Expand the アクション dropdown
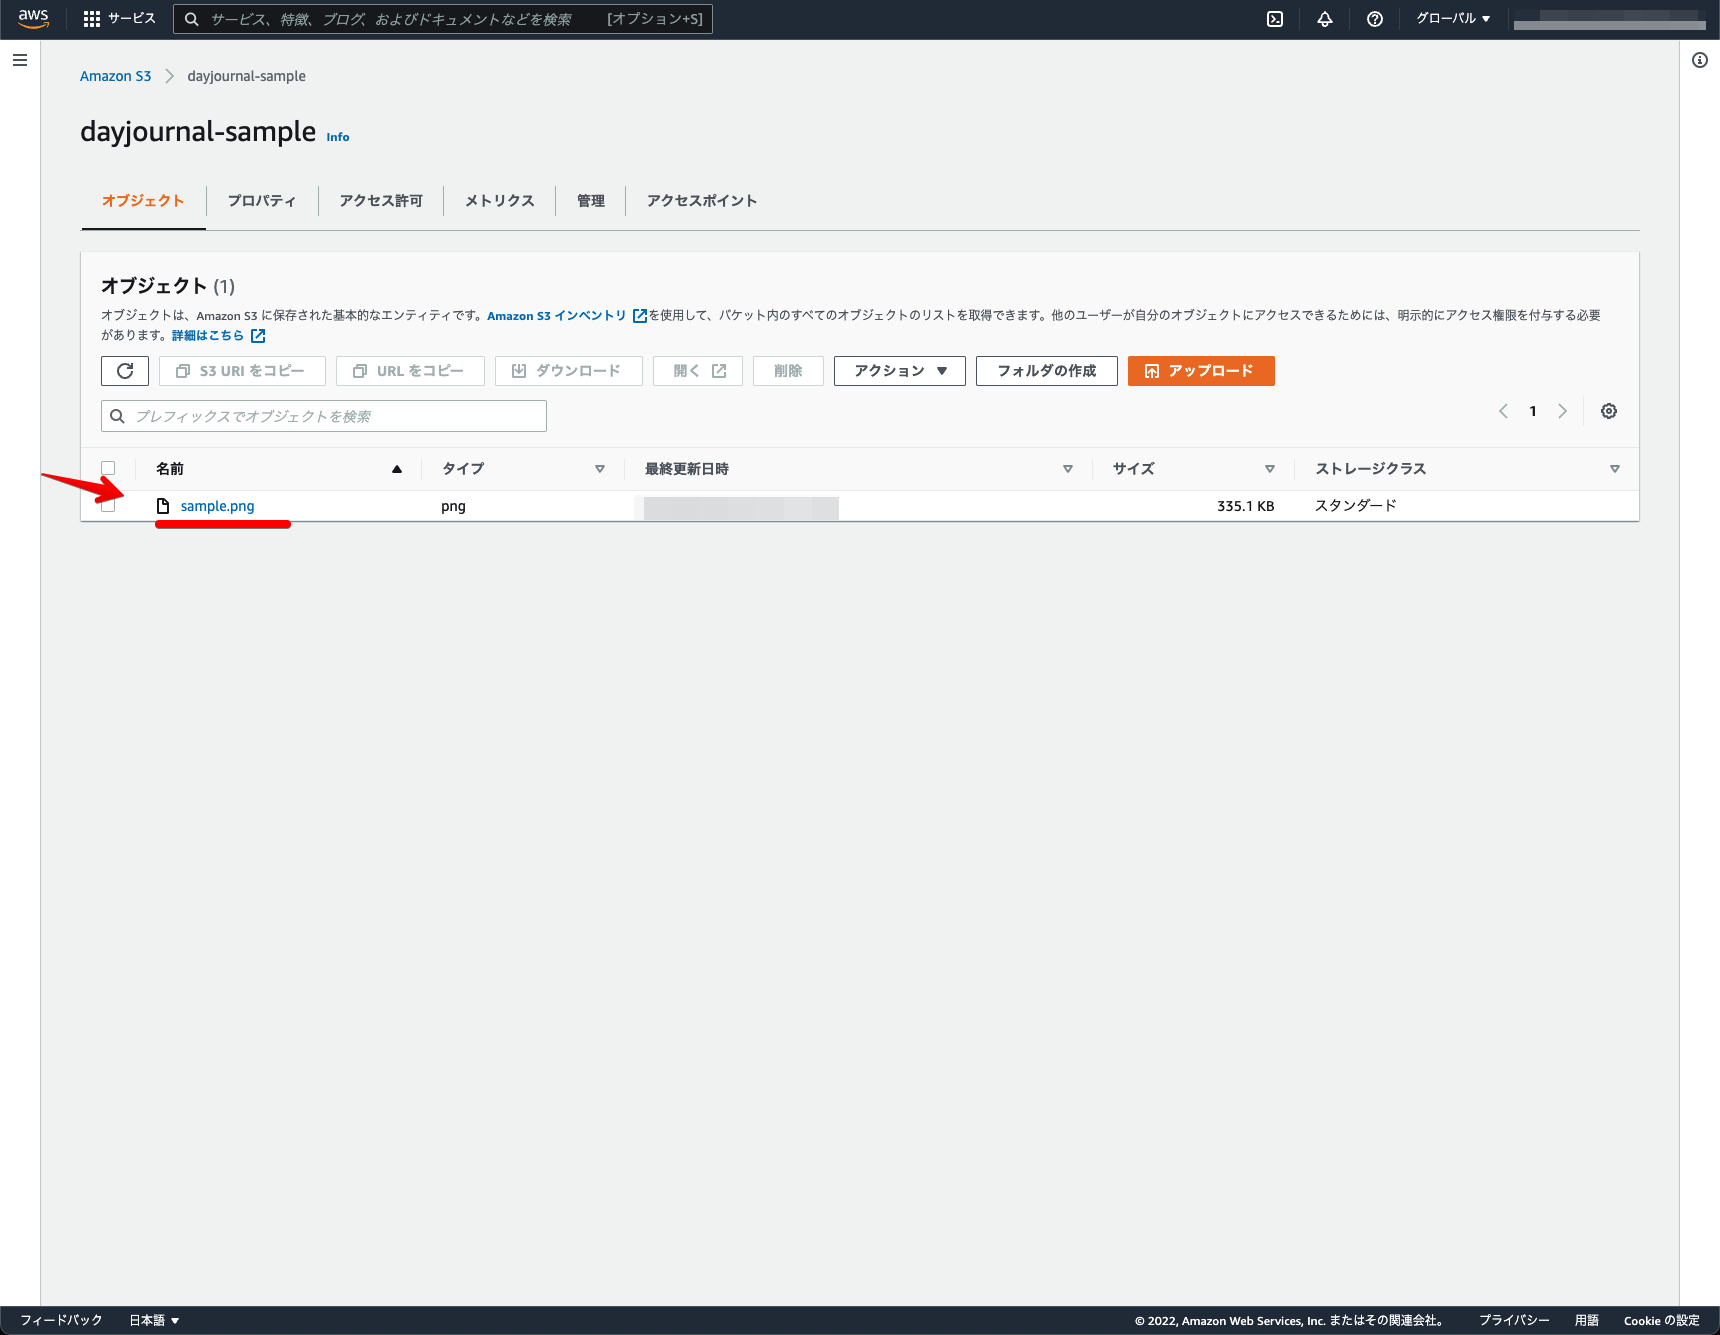Screen dimensions: 1720x1335 900,371
